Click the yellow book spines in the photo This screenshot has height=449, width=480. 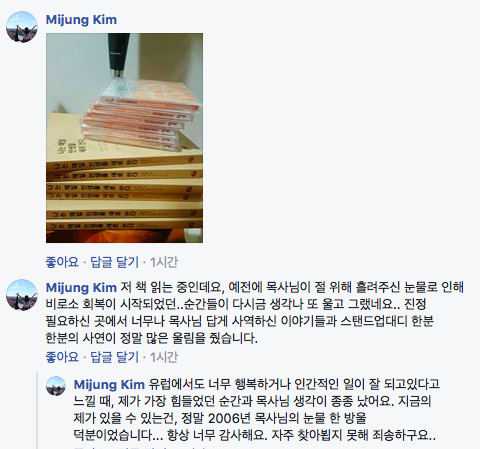(x=124, y=193)
